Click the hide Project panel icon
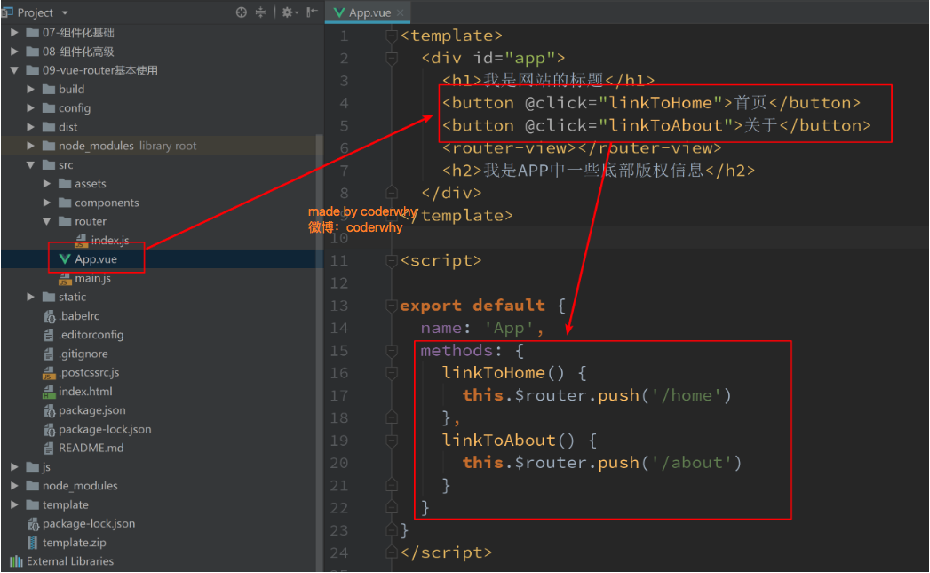The image size is (930, 573). pos(312,12)
